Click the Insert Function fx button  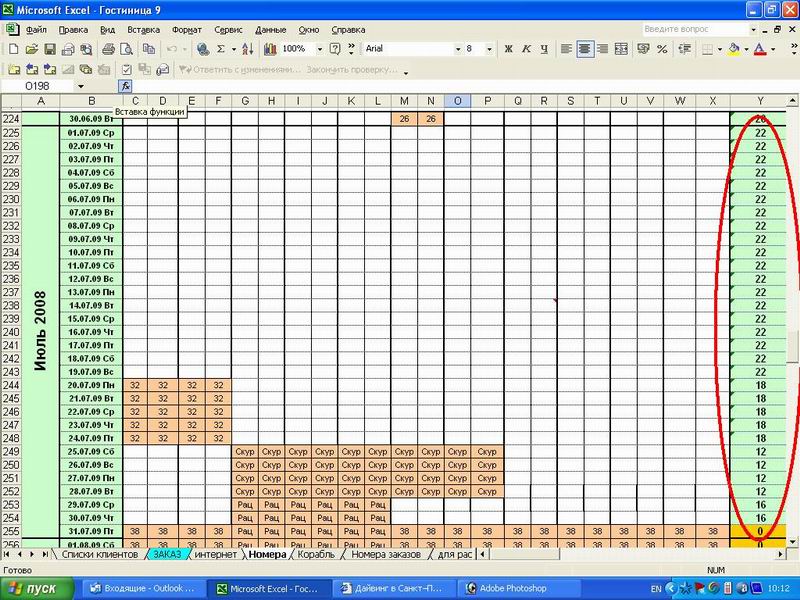click(126, 87)
